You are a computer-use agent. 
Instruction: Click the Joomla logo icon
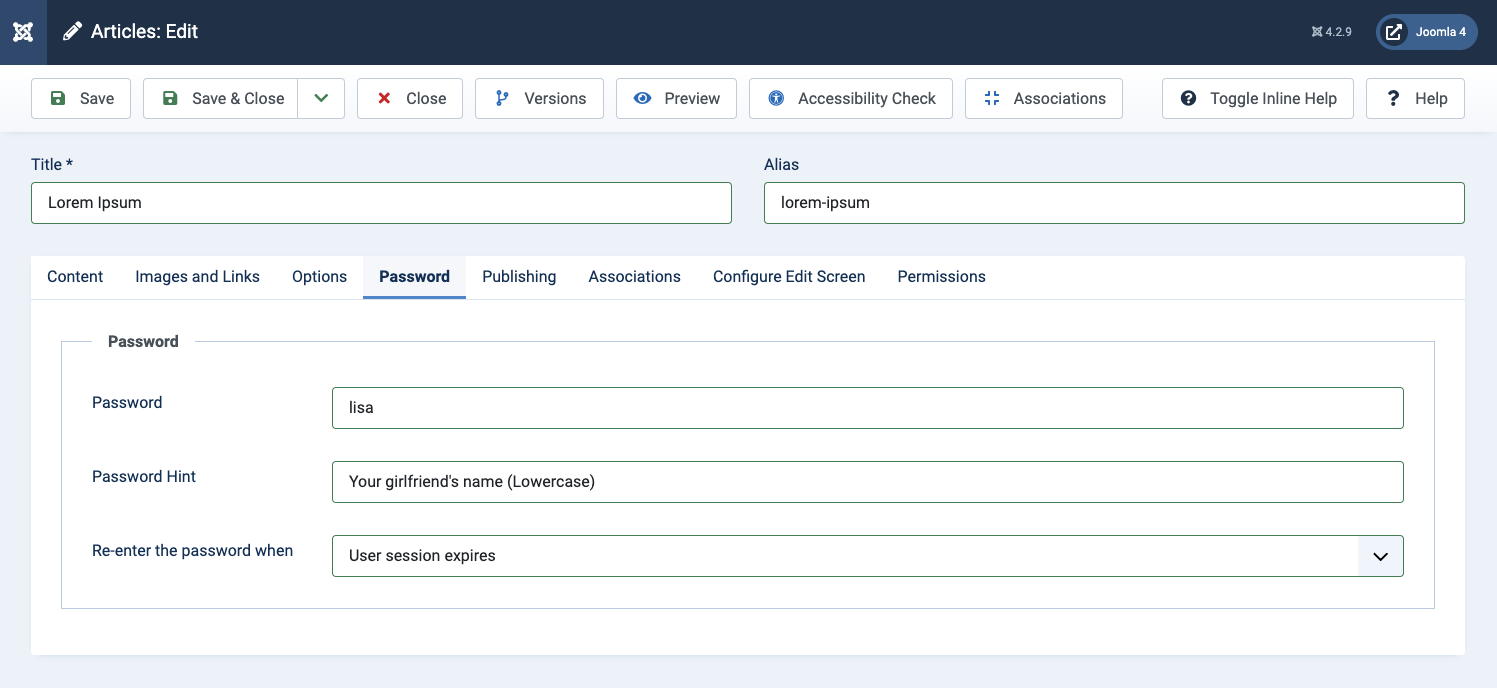23,32
